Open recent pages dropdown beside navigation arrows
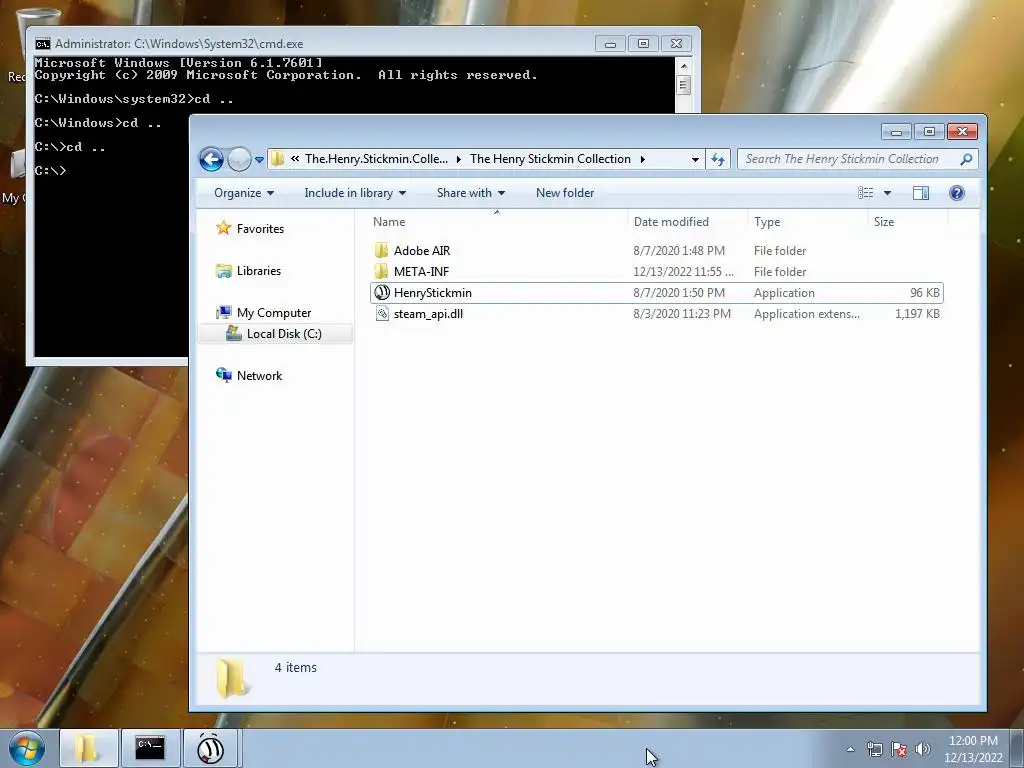 [259, 159]
